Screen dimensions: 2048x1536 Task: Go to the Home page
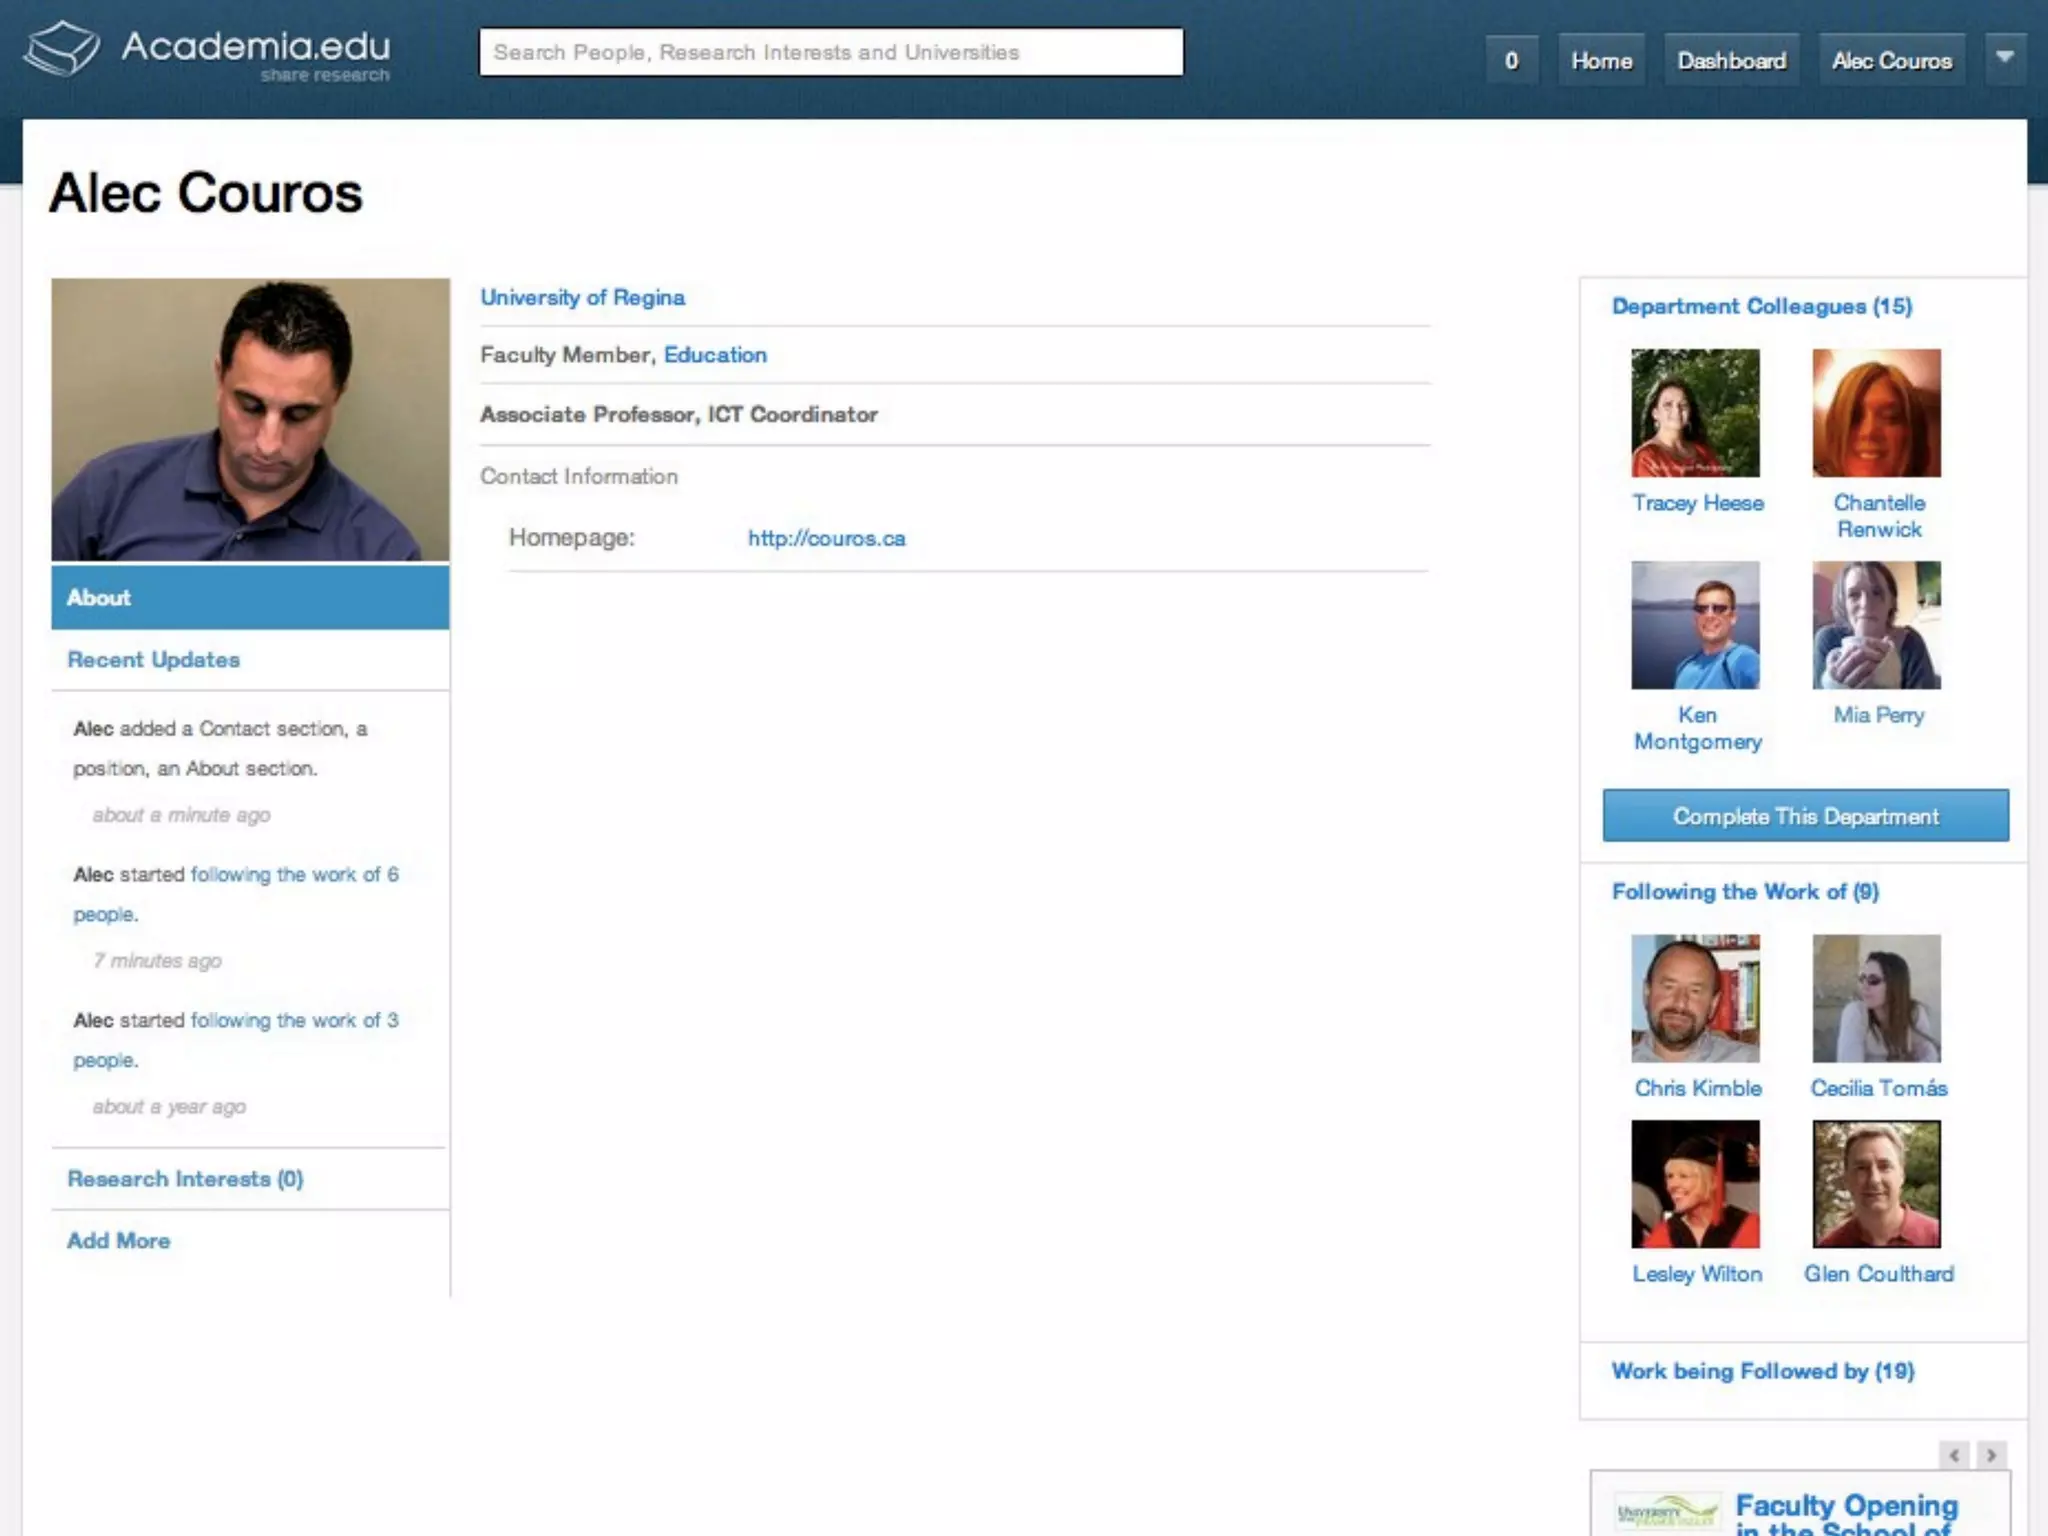(1601, 61)
